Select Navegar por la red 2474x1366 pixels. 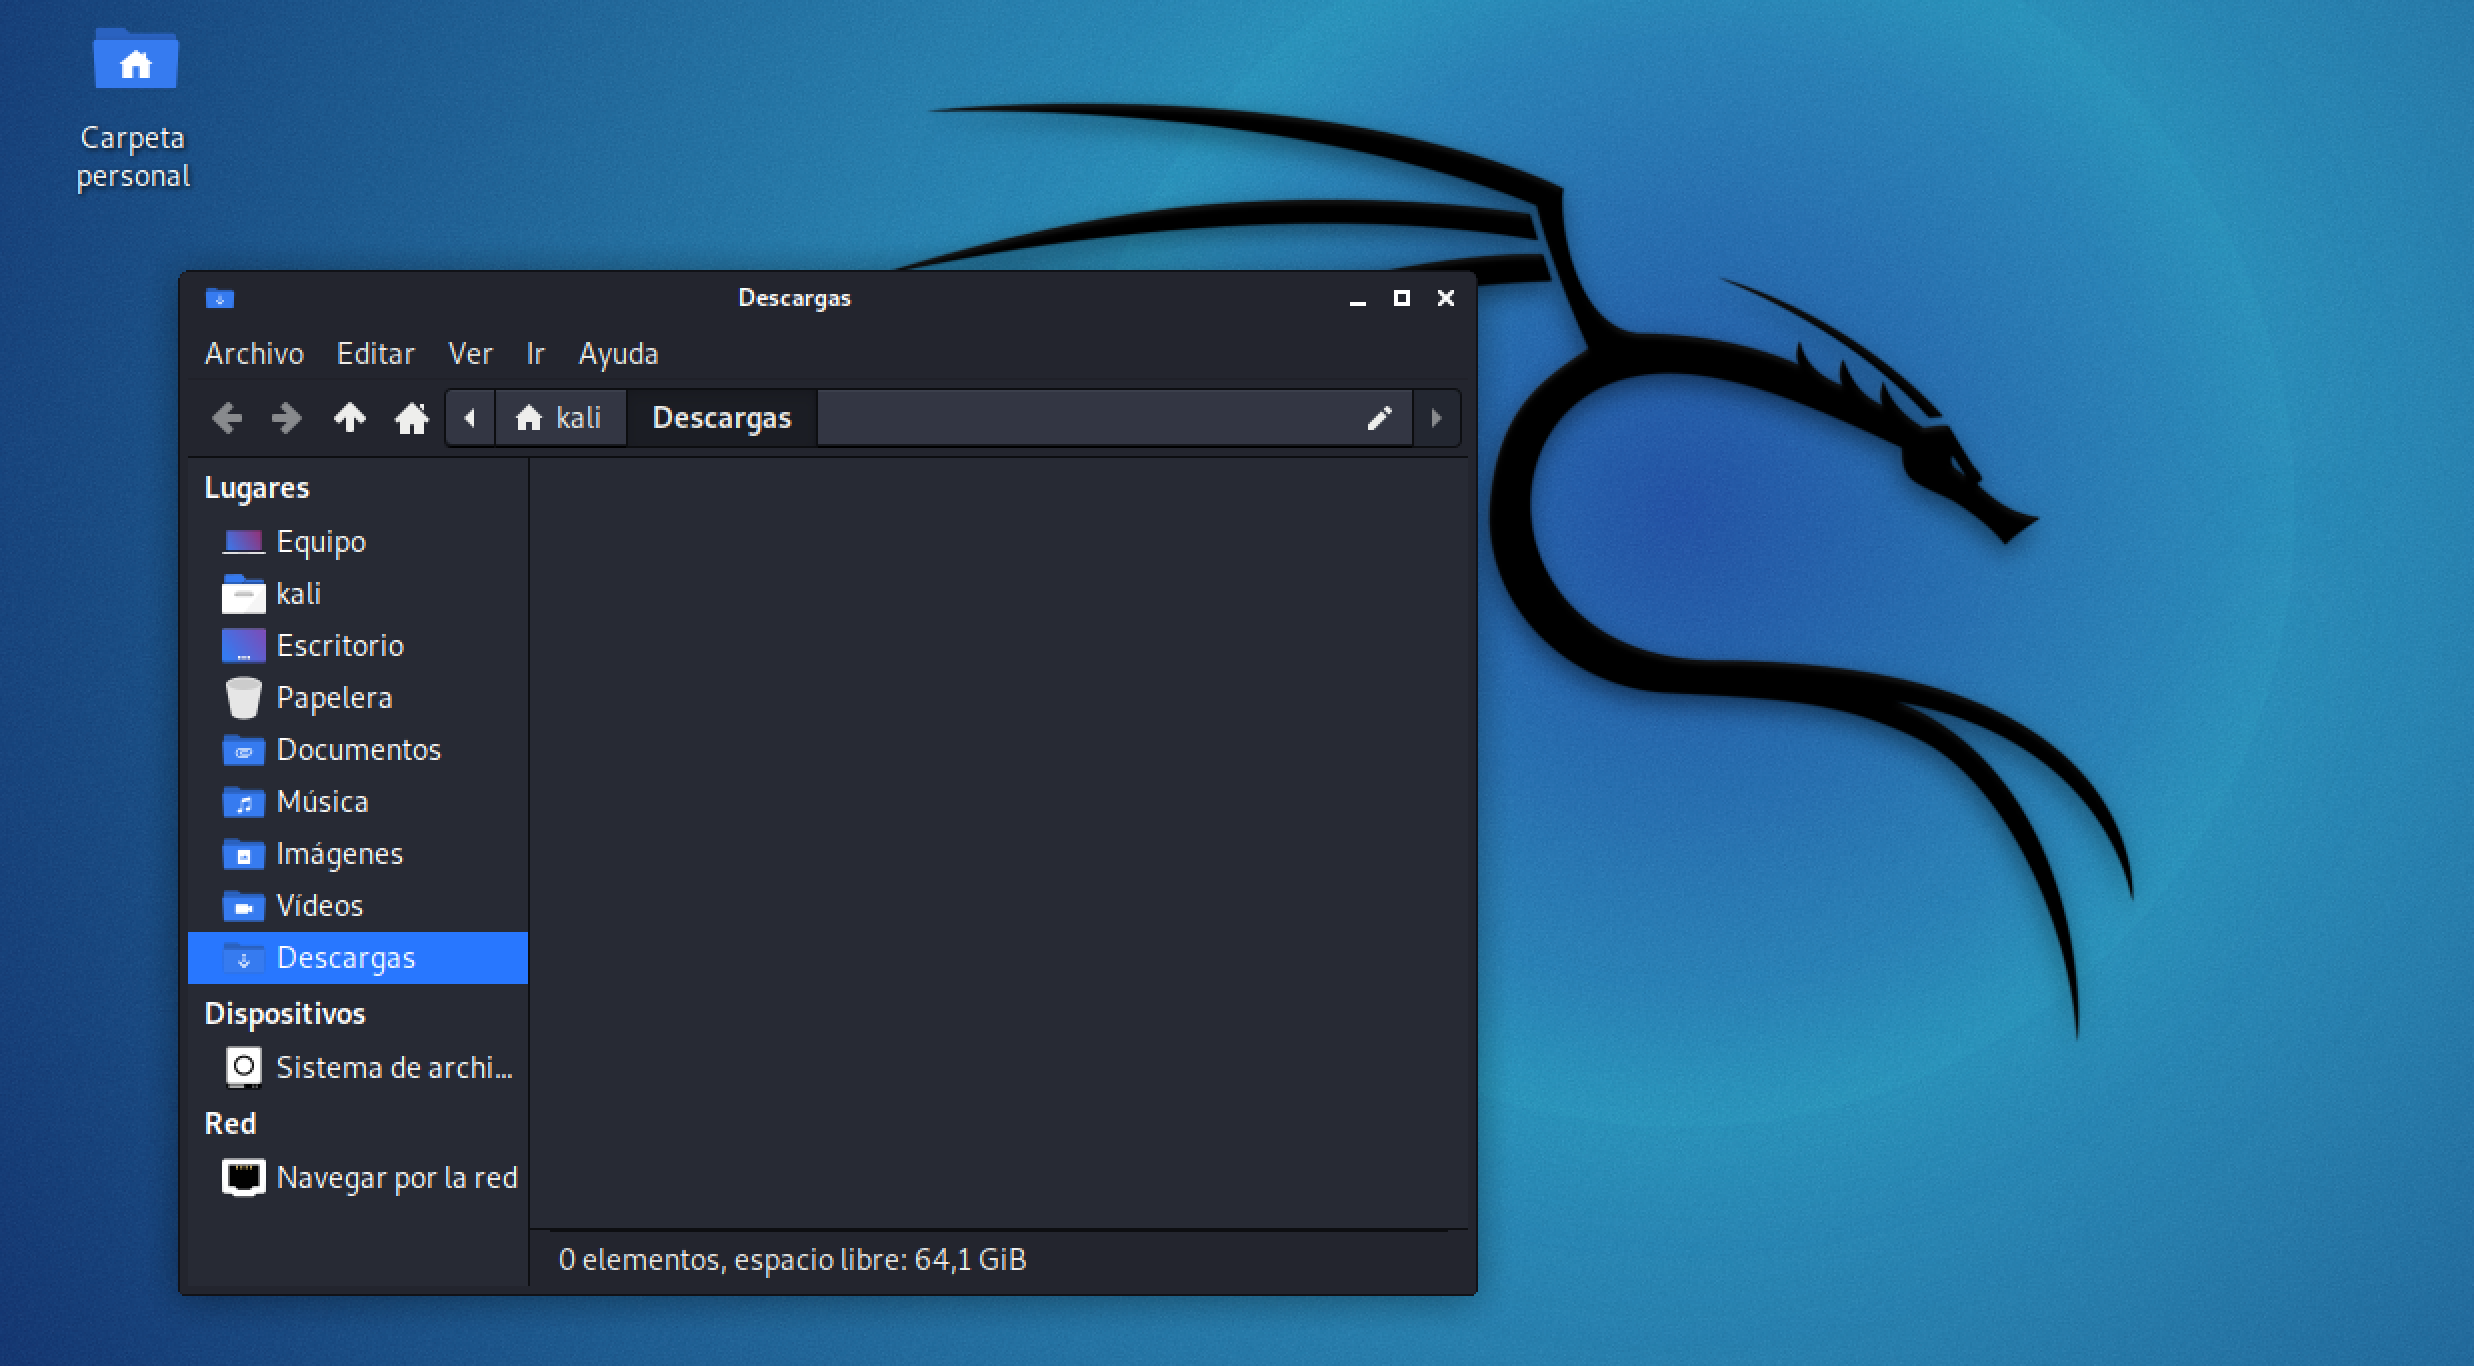click(x=396, y=1178)
